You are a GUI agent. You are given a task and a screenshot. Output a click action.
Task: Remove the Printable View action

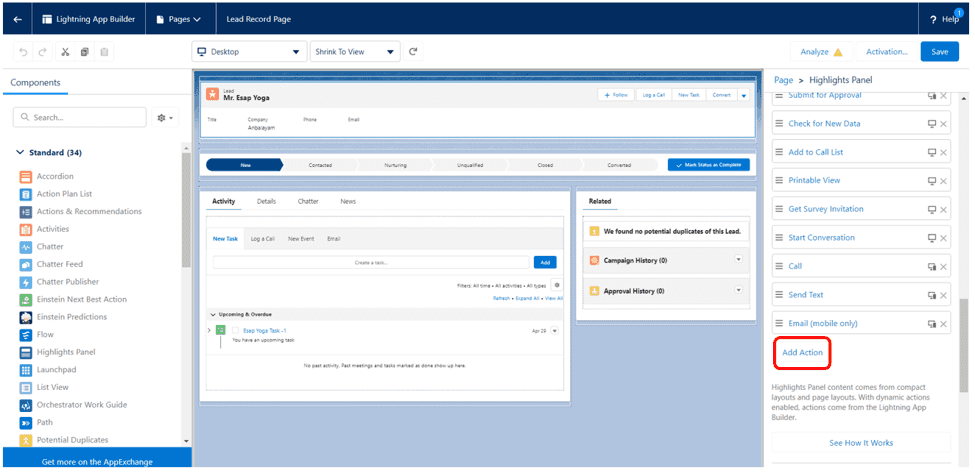click(943, 181)
